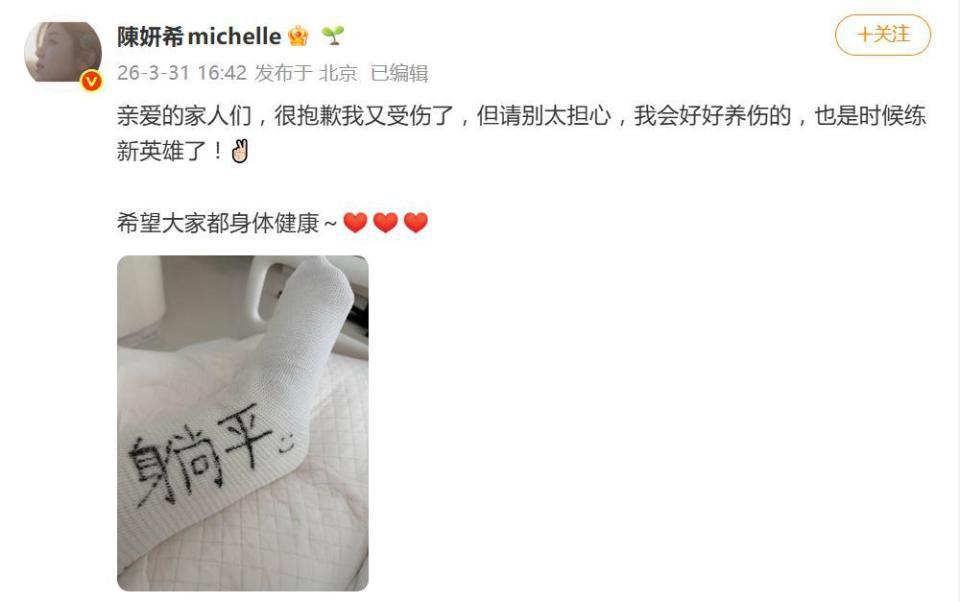Follow the user with +关注 button
960x602 pixels.
point(883,35)
